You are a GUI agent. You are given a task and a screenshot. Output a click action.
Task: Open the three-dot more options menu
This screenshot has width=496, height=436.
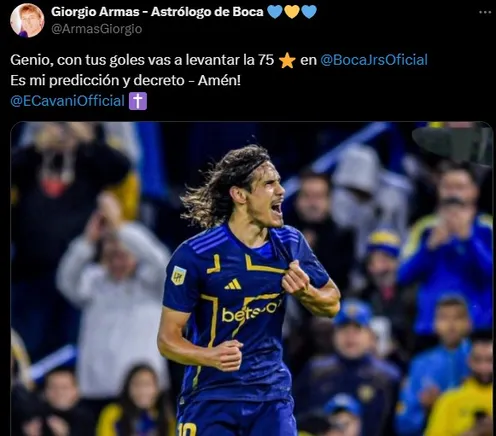click(x=485, y=12)
